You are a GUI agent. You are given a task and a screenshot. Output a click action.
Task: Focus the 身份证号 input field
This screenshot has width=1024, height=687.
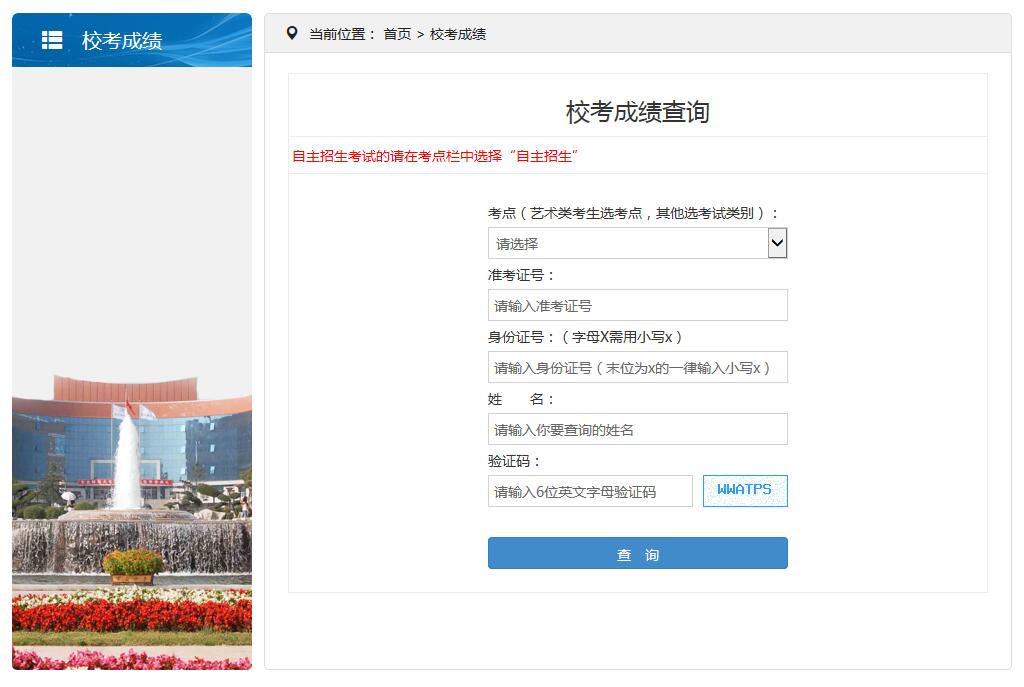coord(637,367)
